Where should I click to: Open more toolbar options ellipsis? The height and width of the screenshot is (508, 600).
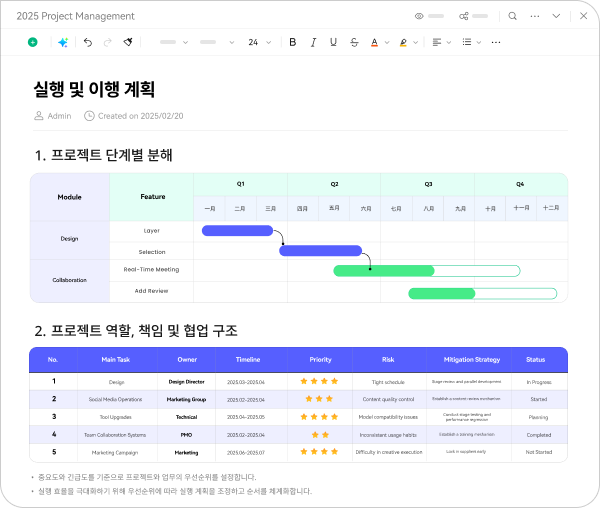pos(496,42)
